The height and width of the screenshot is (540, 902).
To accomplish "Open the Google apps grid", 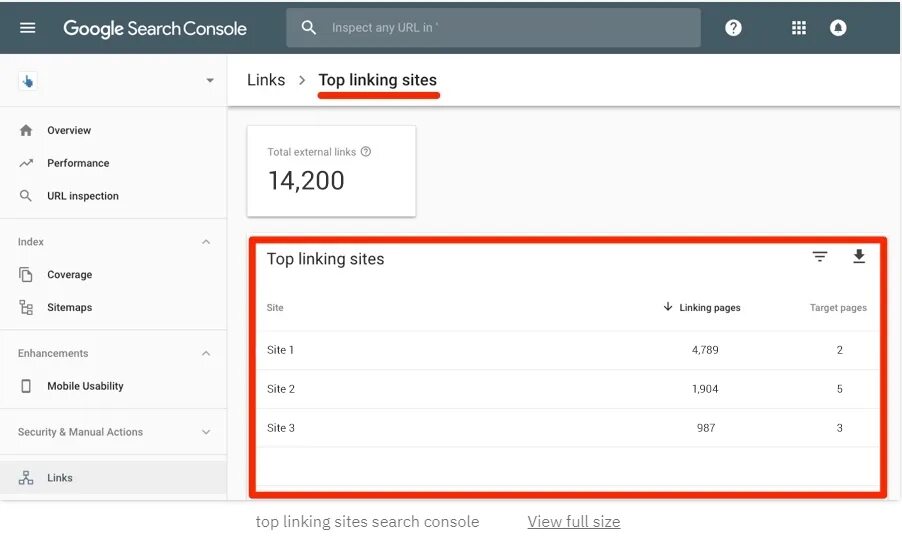I will 798,28.
